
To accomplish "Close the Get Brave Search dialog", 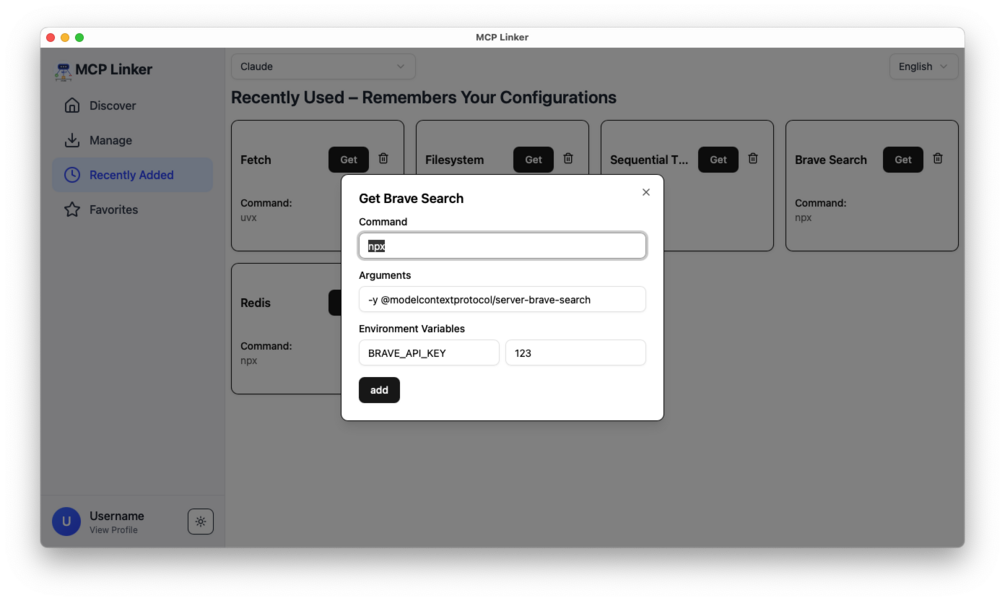I will click(646, 192).
